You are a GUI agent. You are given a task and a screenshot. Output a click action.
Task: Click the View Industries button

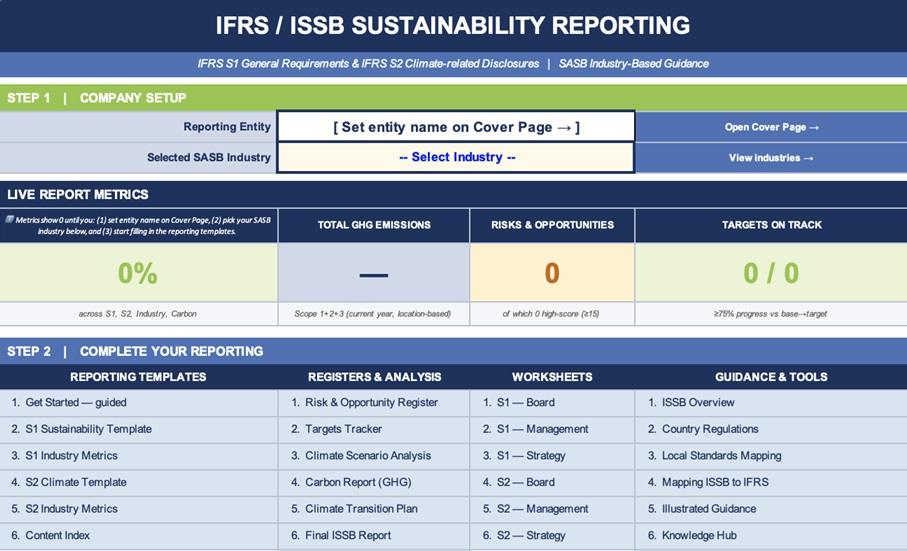click(771, 157)
